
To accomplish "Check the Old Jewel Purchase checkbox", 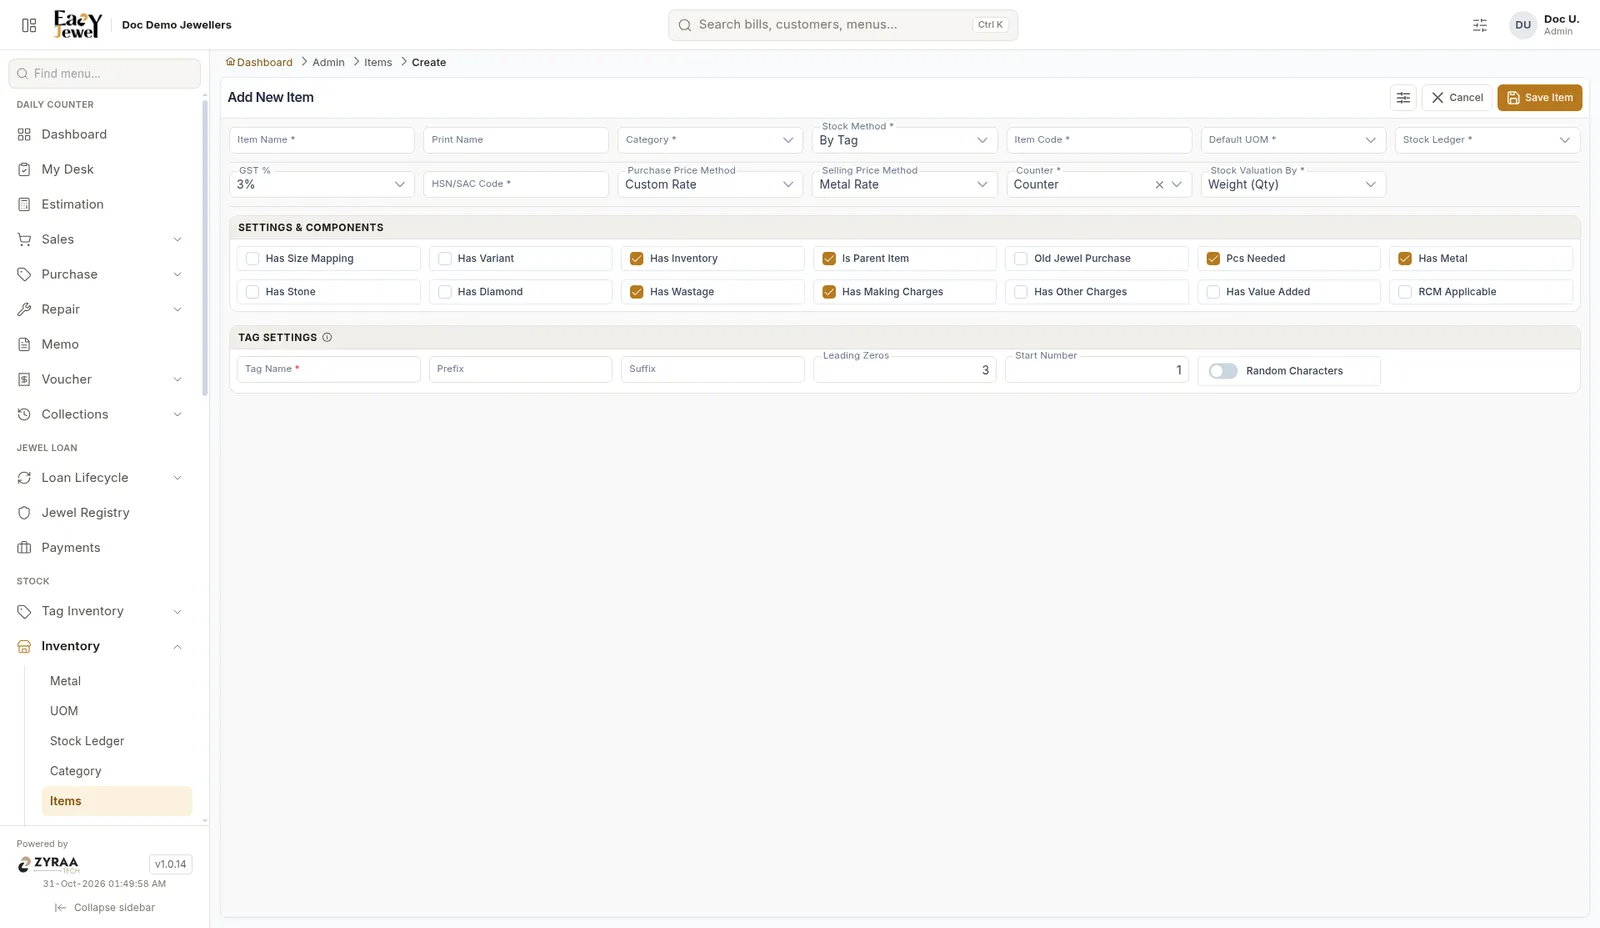I will click(1021, 259).
